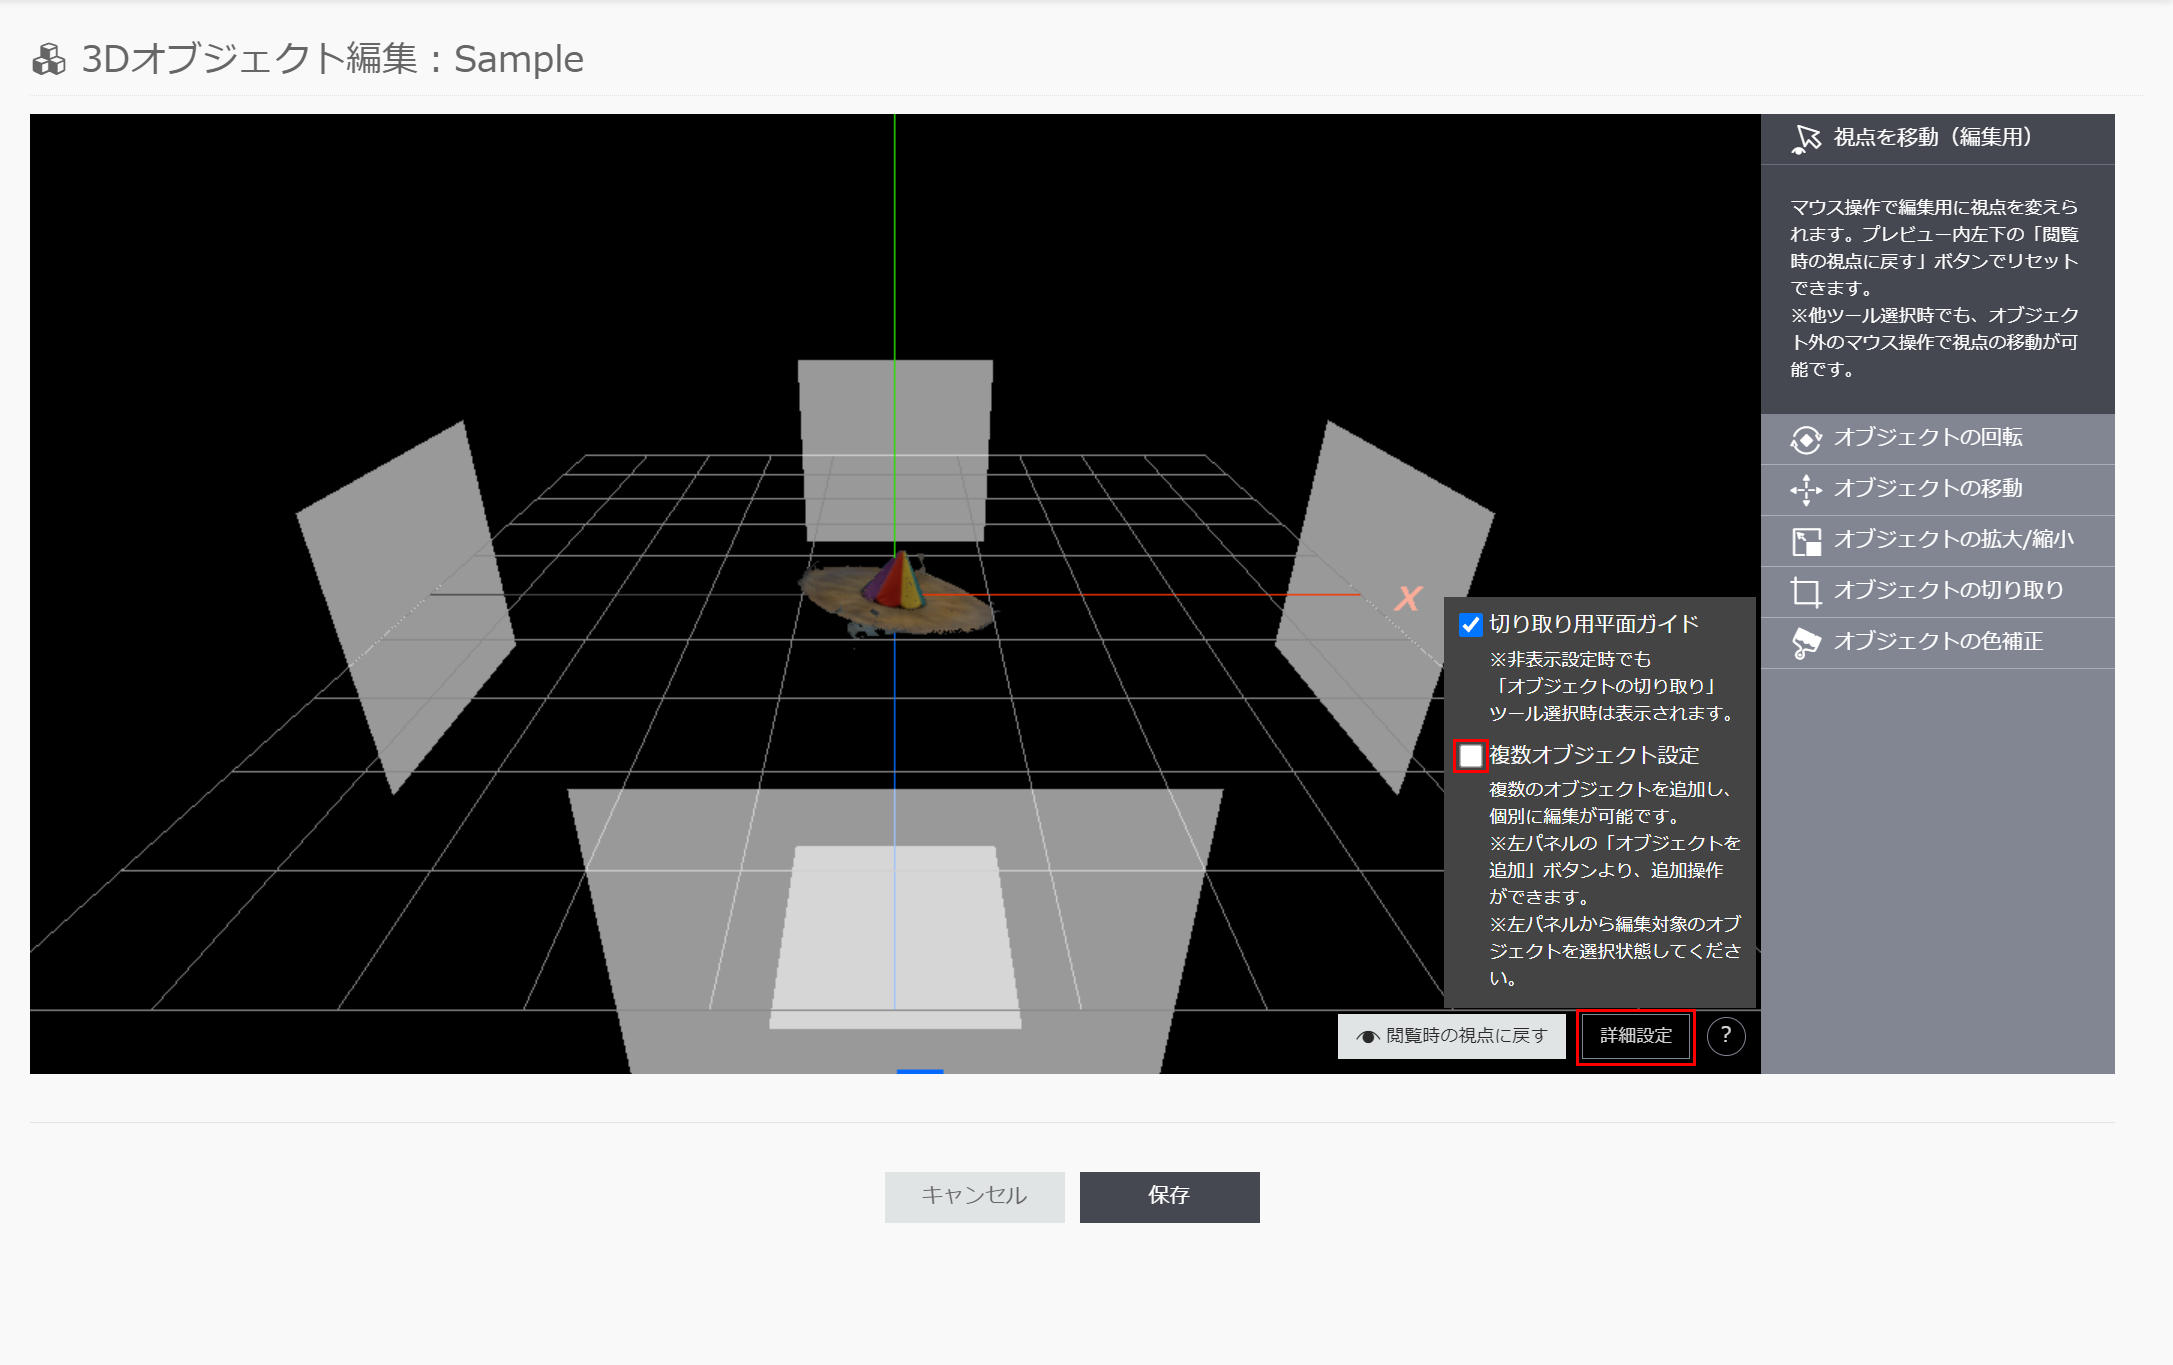
Task: Uncheck the 切り取り用平面ガイド checkbox
Action: pyautogui.click(x=1470, y=625)
